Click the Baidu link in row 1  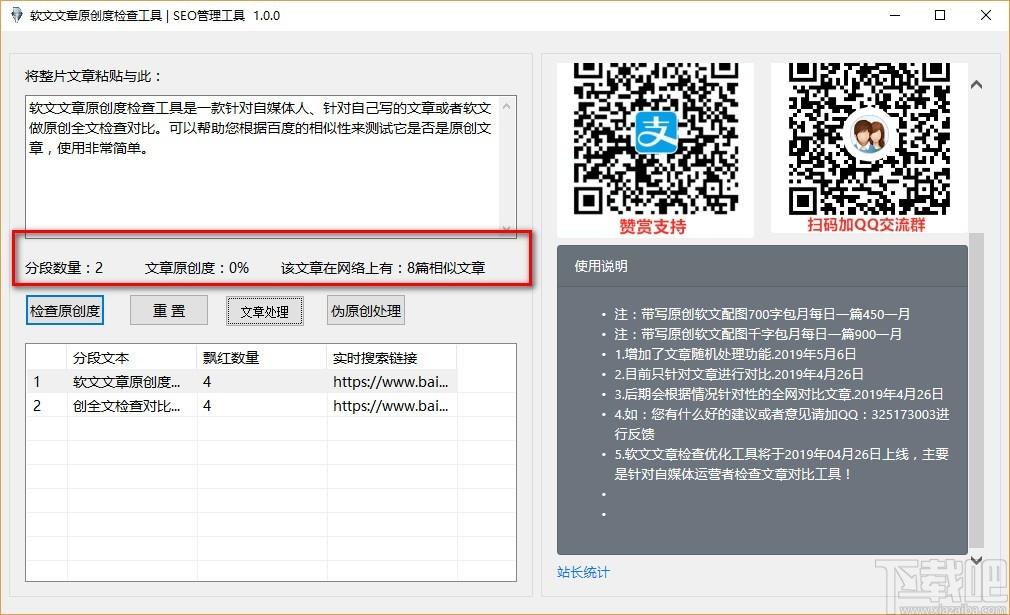tap(390, 381)
